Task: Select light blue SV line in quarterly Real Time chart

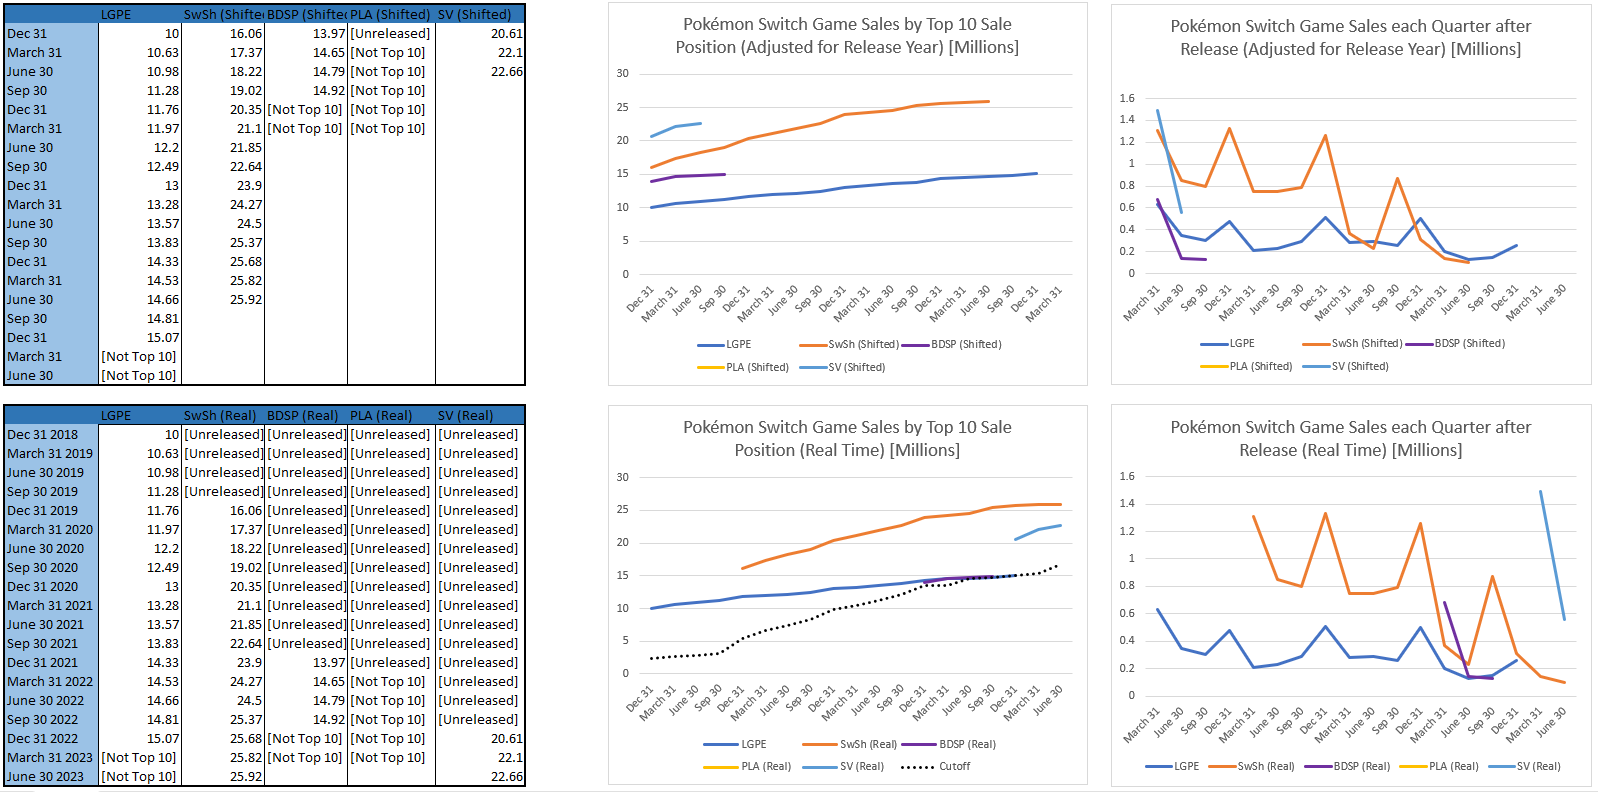Action: [x=1552, y=555]
